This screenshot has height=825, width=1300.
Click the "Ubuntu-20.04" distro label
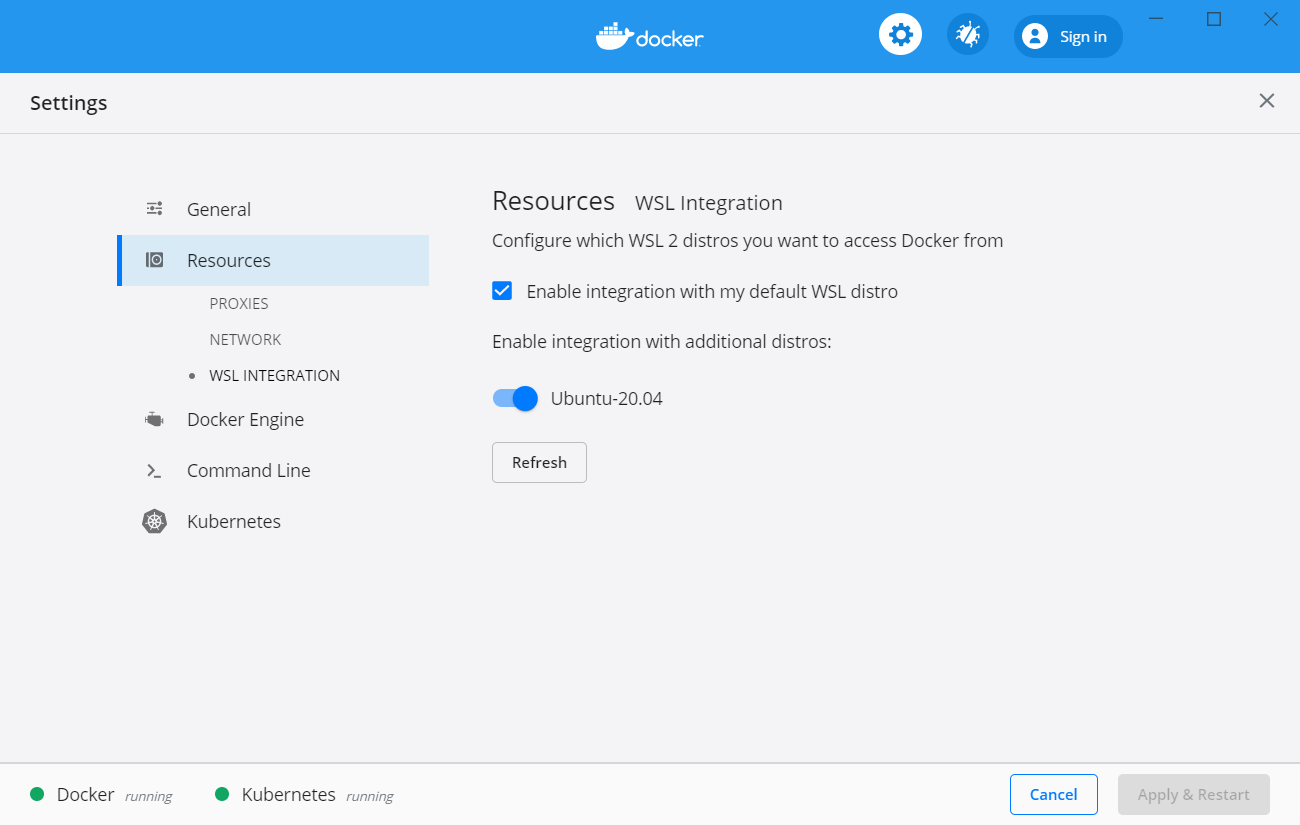tap(607, 399)
